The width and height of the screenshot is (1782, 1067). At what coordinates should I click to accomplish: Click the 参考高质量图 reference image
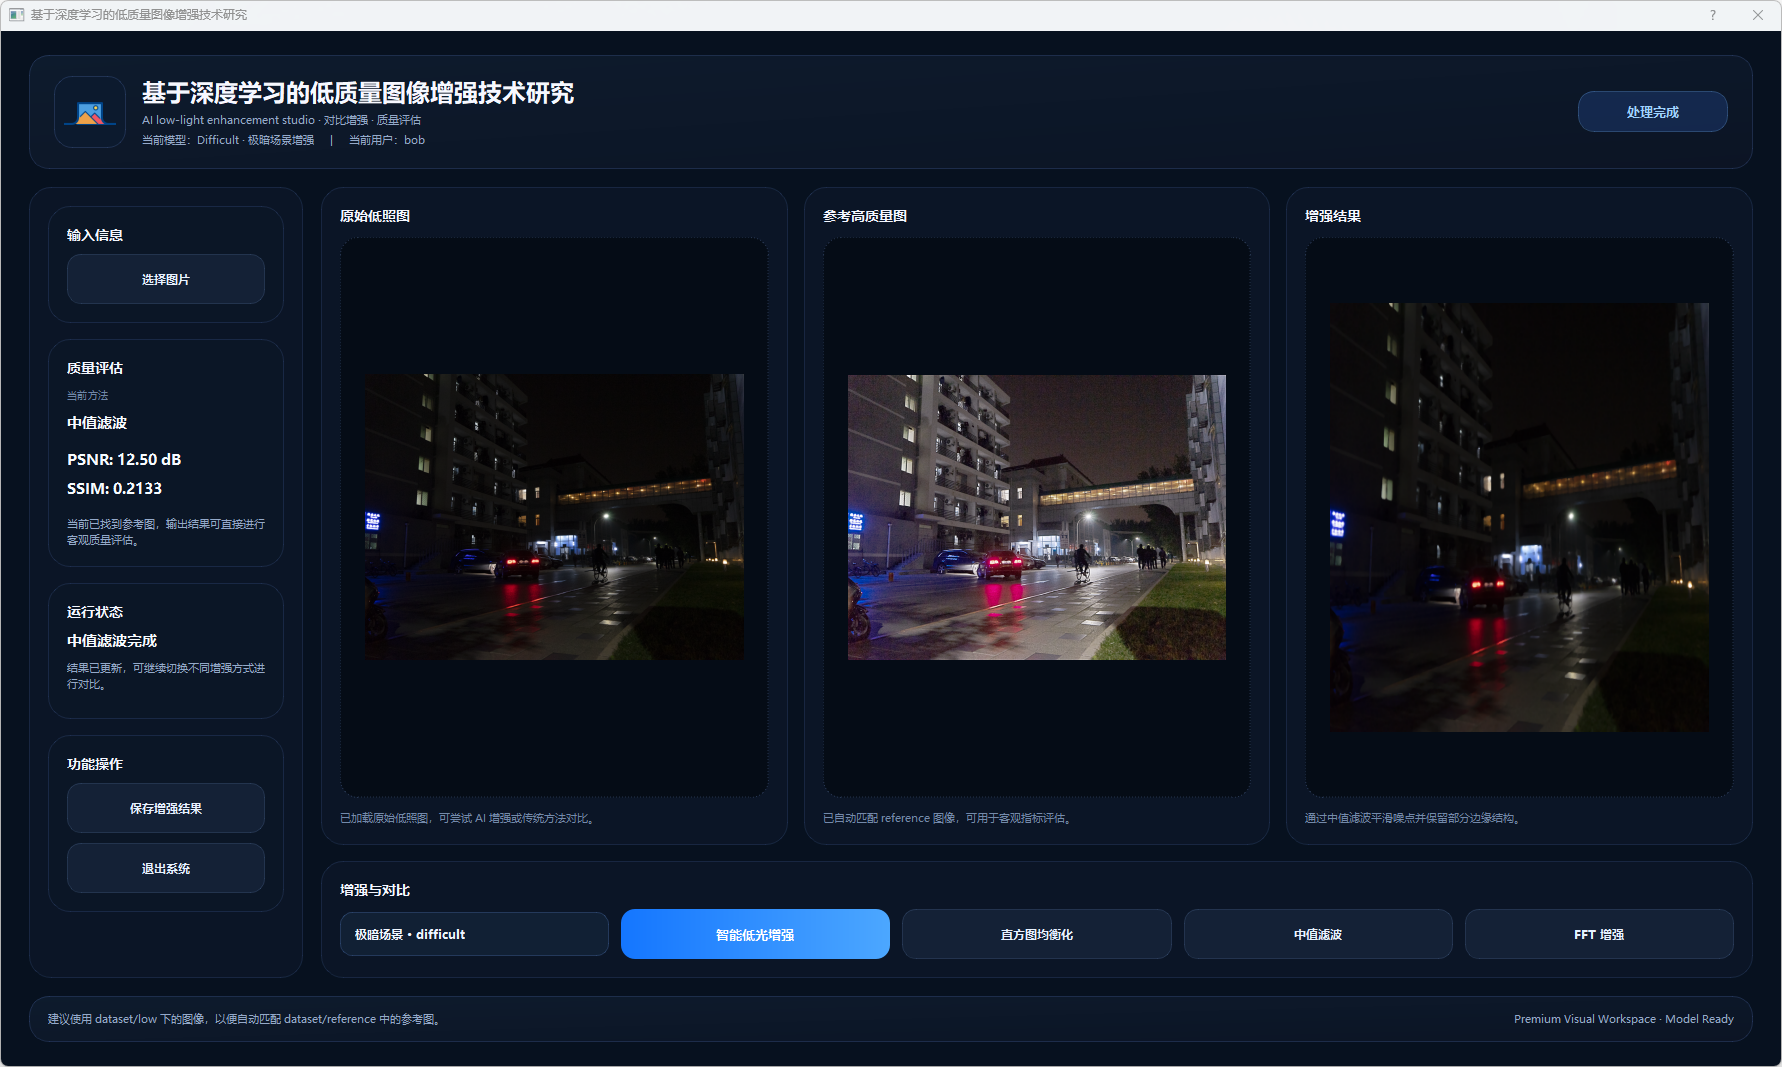(1036, 517)
